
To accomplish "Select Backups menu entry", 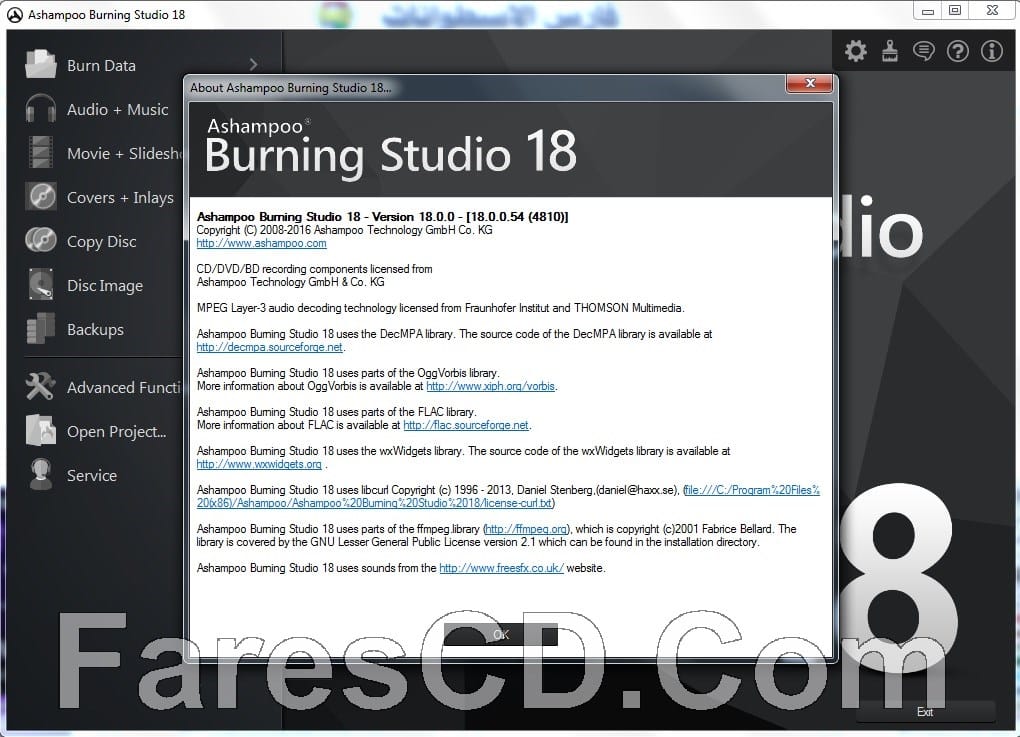I will [95, 330].
